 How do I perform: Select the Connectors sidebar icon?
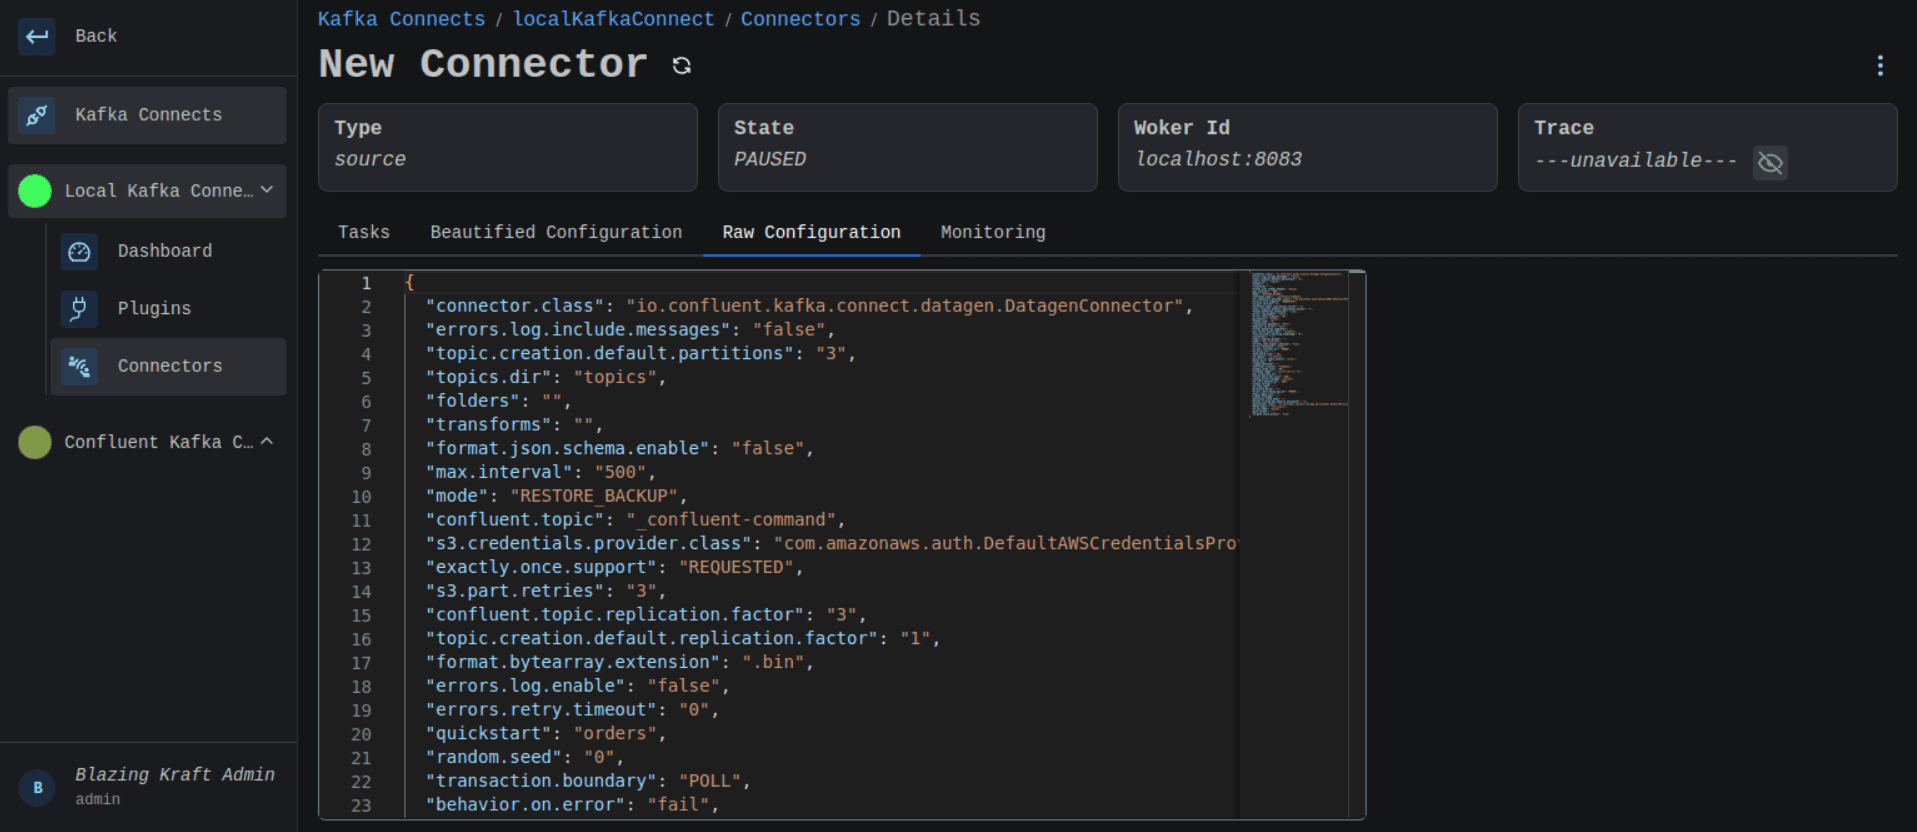point(79,366)
